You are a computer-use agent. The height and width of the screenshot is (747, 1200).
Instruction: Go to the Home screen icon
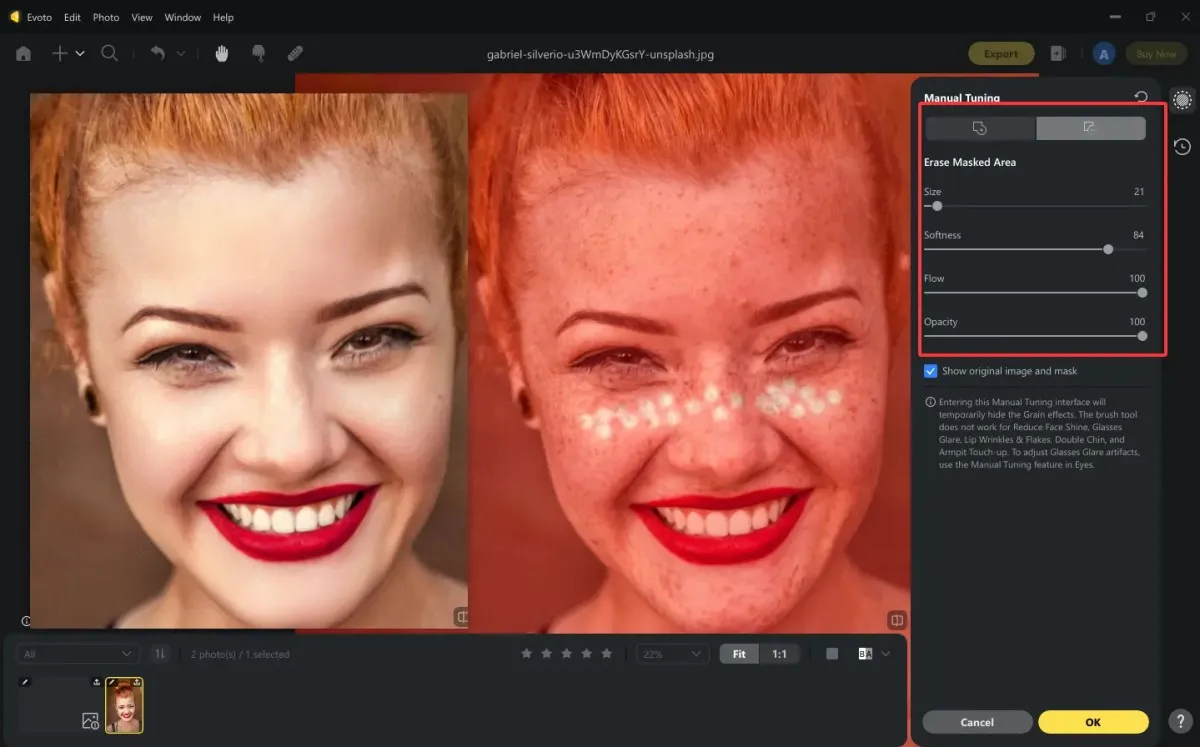23,54
